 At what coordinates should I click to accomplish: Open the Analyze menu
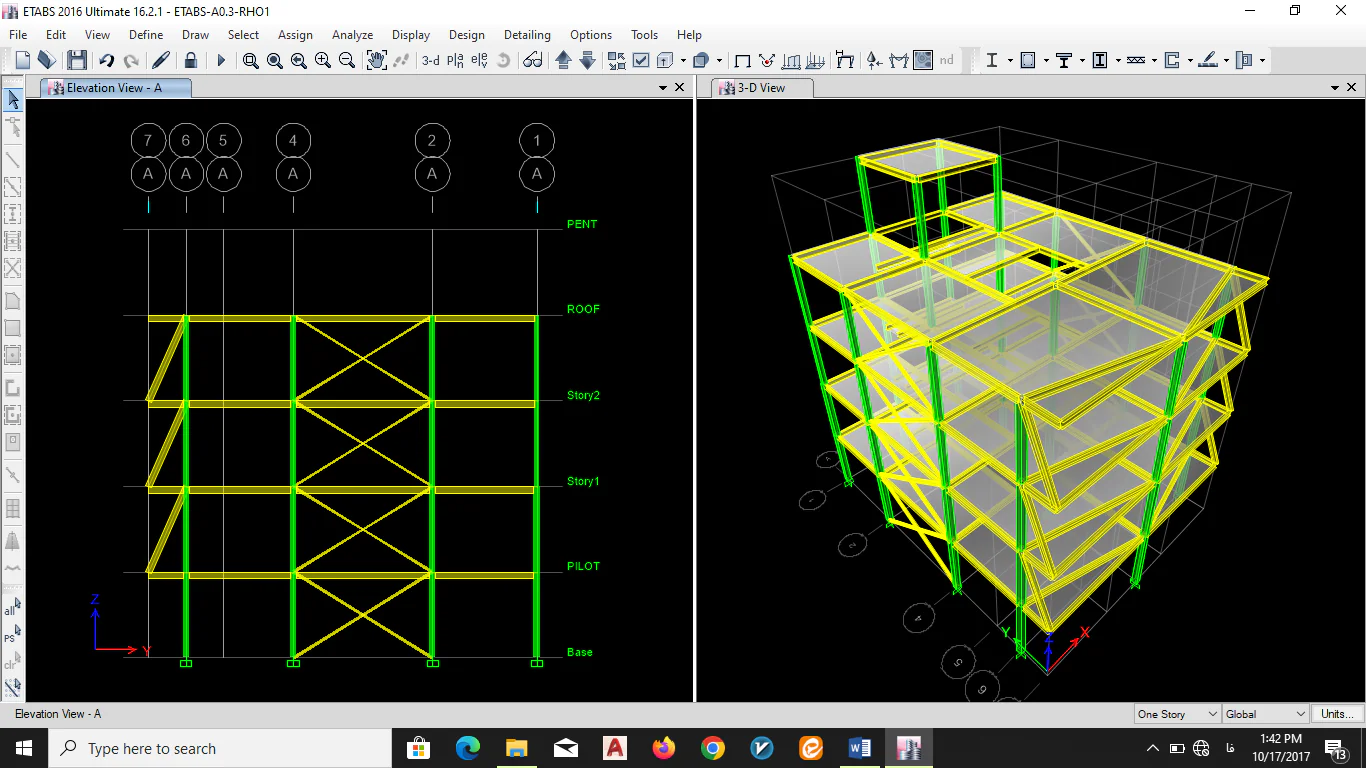(x=352, y=34)
